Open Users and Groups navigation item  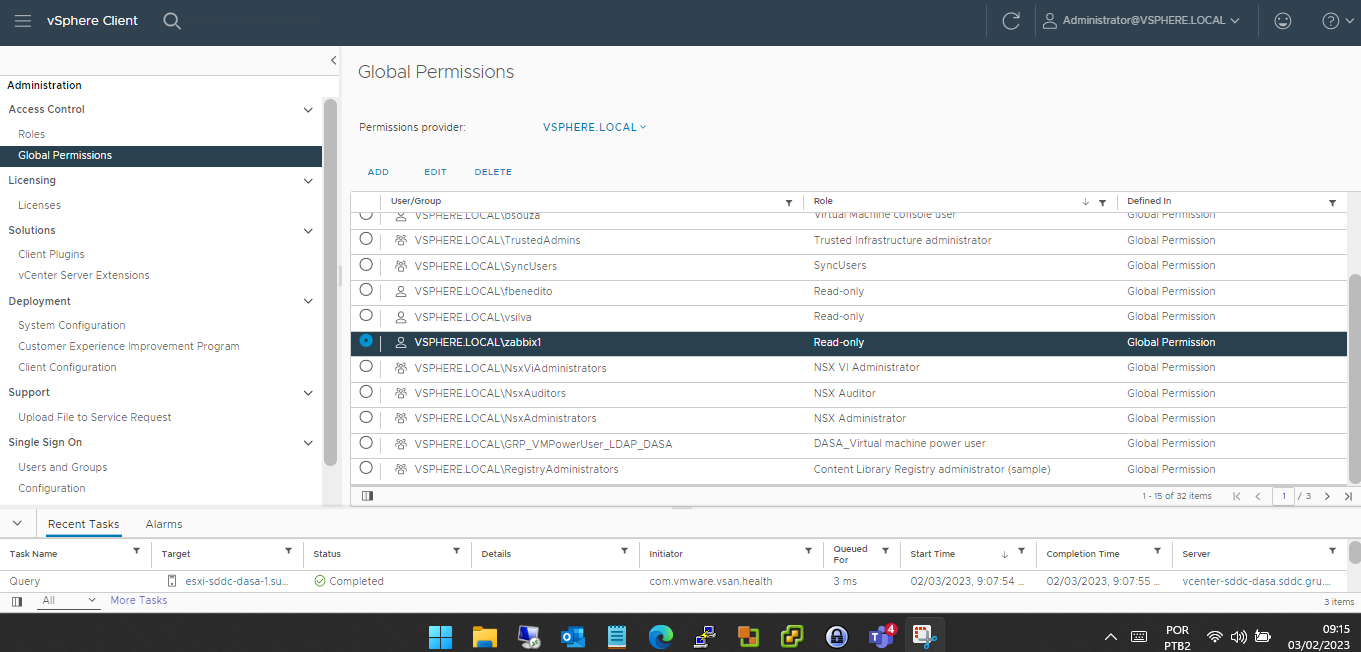pyautogui.click(x=63, y=467)
